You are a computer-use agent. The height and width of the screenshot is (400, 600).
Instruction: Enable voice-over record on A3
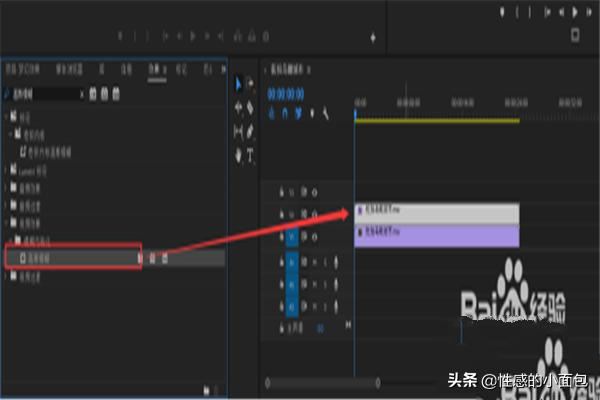coord(336,306)
